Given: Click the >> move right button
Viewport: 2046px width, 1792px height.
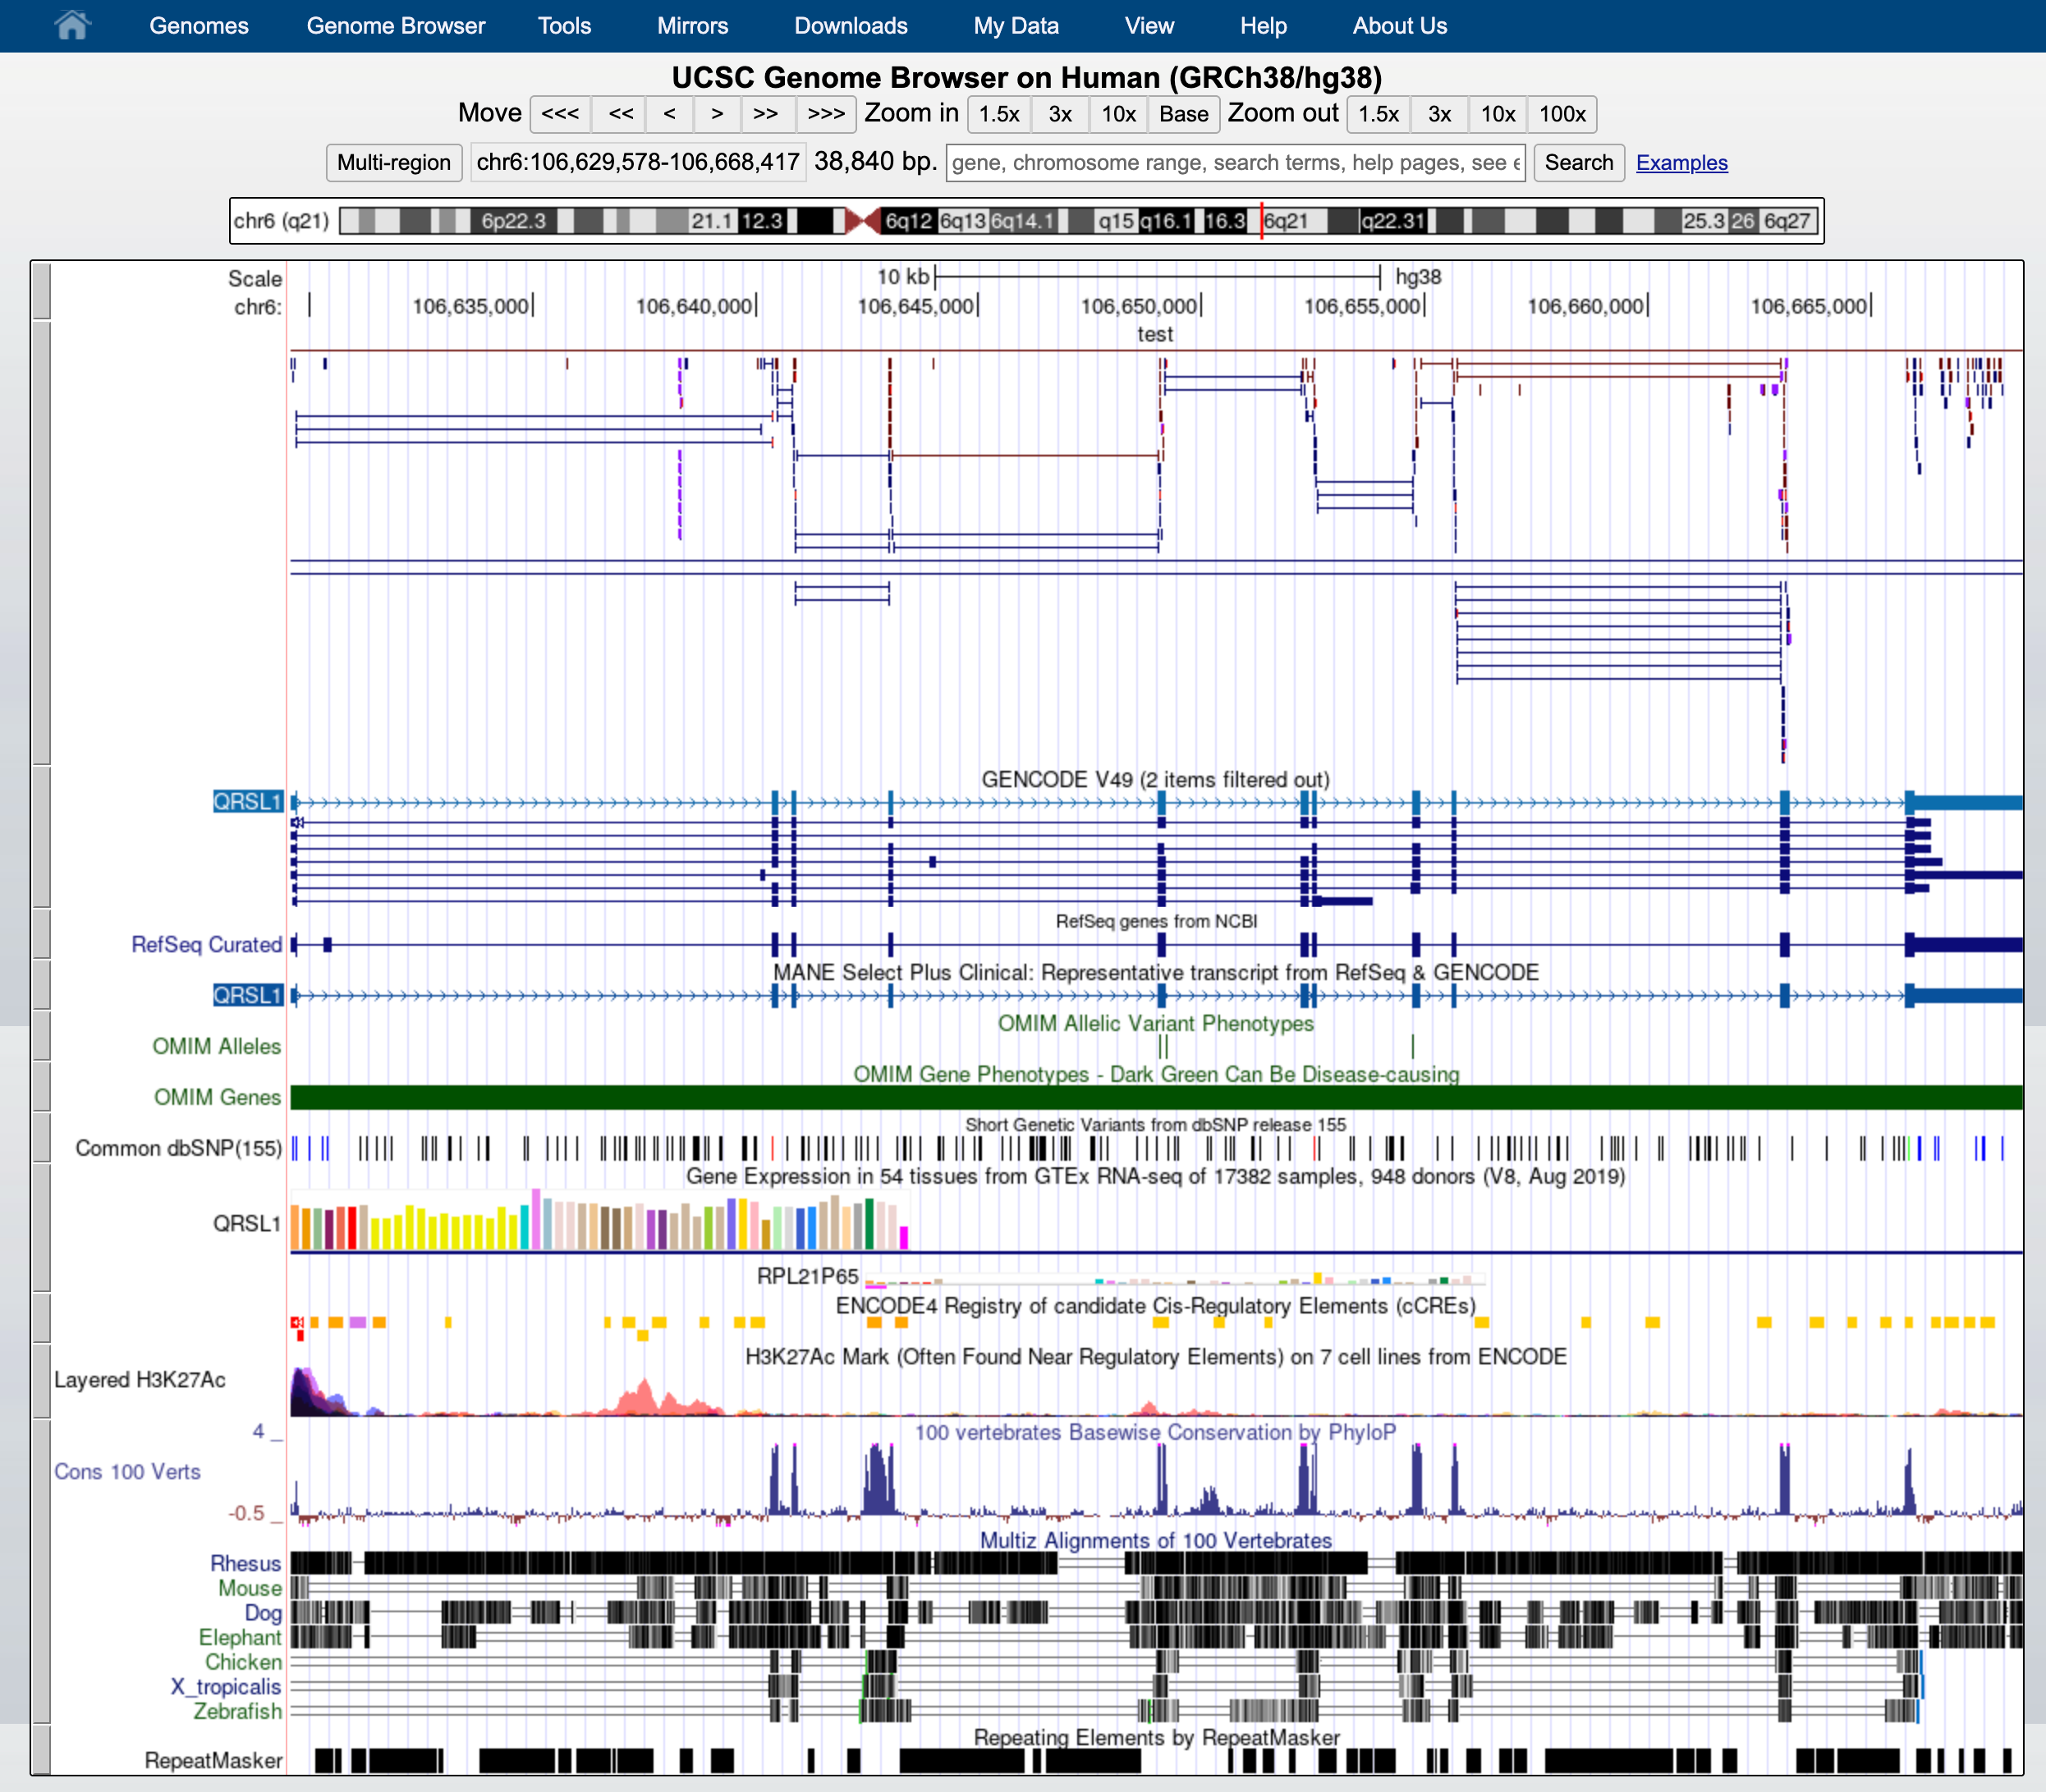Looking at the screenshot, I should pyautogui.click(x=766, y=114).
